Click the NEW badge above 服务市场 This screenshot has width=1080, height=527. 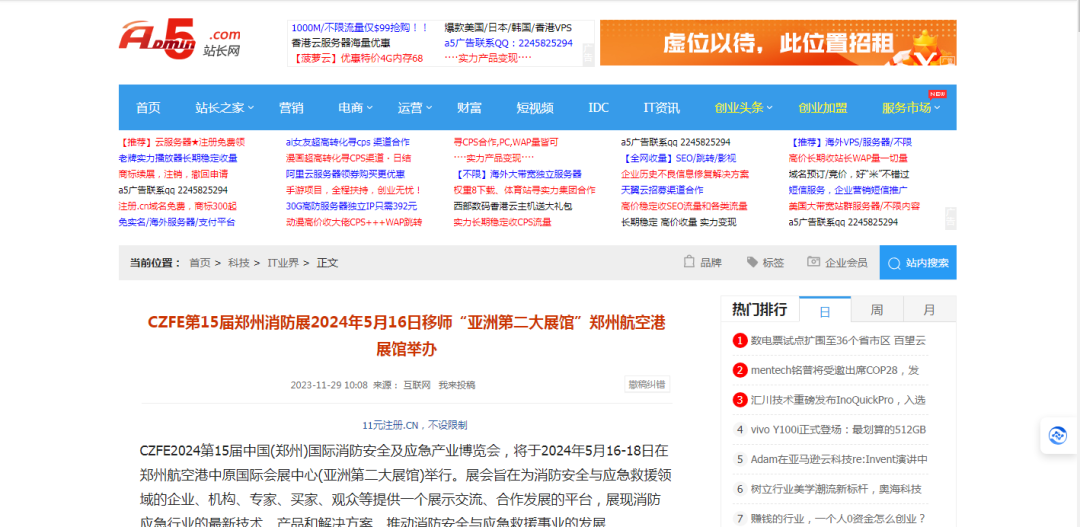click(x=937, y=93)
